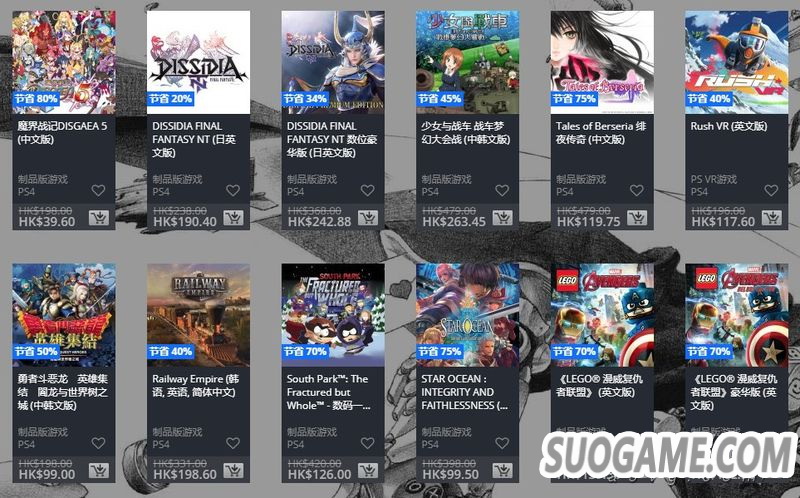Open the Railway Empire cover image
800x498 pixels.
pos(198,315)
